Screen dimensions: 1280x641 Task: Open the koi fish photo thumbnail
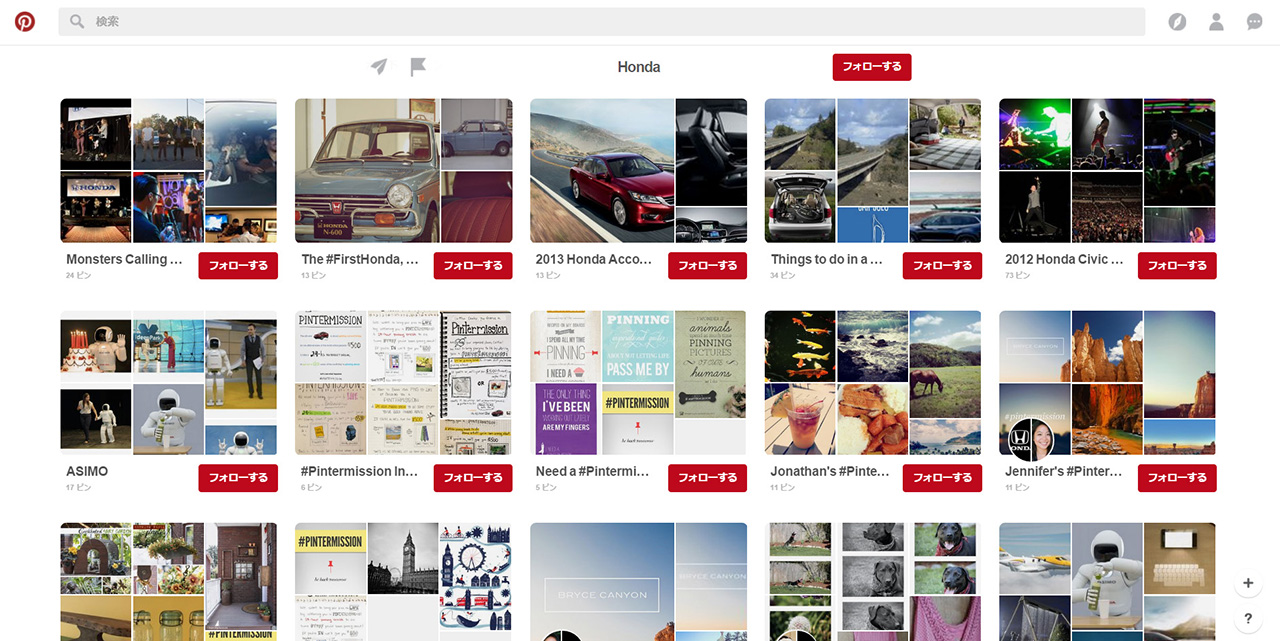click(800, 346)
